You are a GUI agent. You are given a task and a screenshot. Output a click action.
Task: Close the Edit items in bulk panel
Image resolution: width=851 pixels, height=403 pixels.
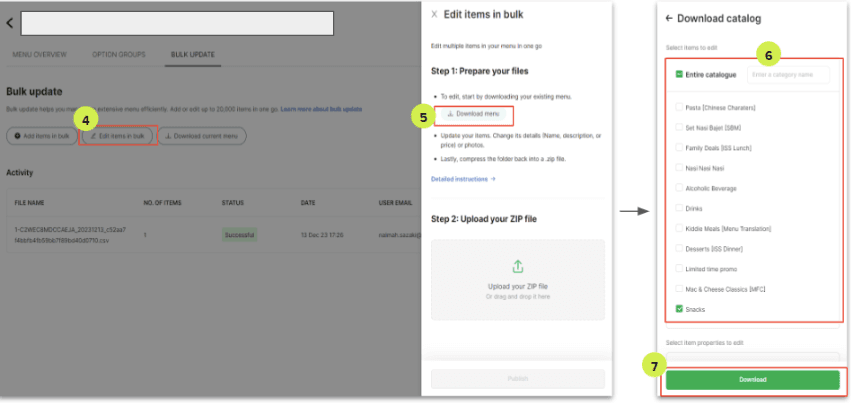(434, 15)
